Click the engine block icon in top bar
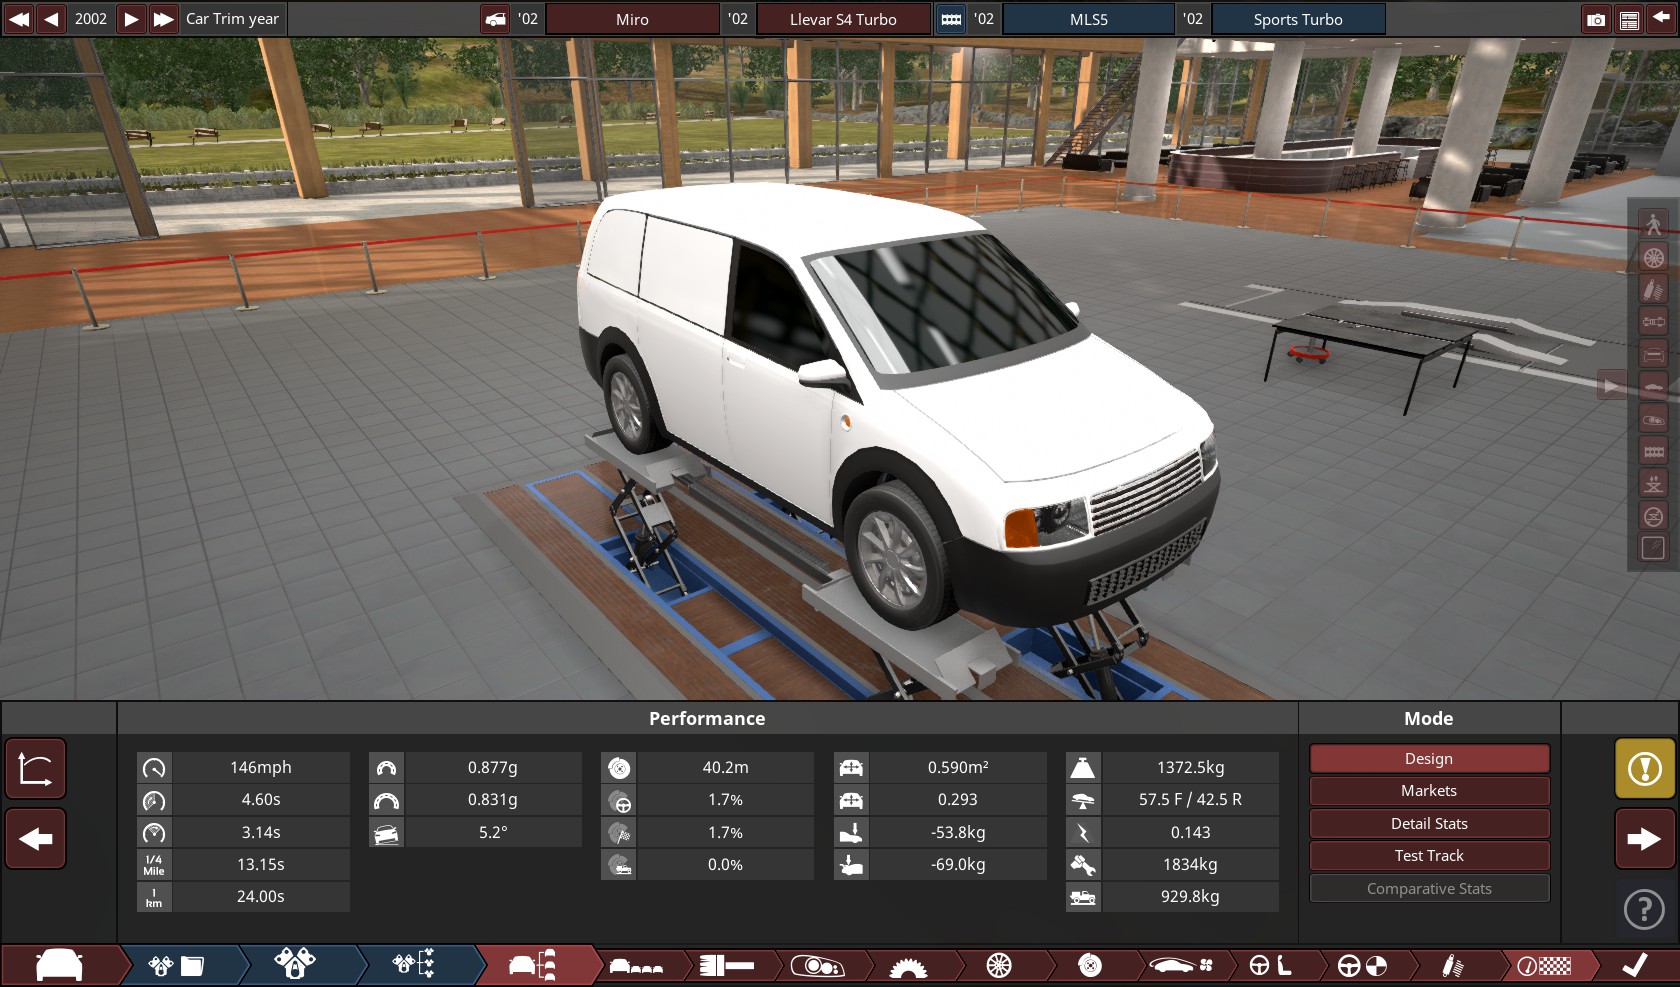Viewport: 1680px width, 987px height. (951, 19)
